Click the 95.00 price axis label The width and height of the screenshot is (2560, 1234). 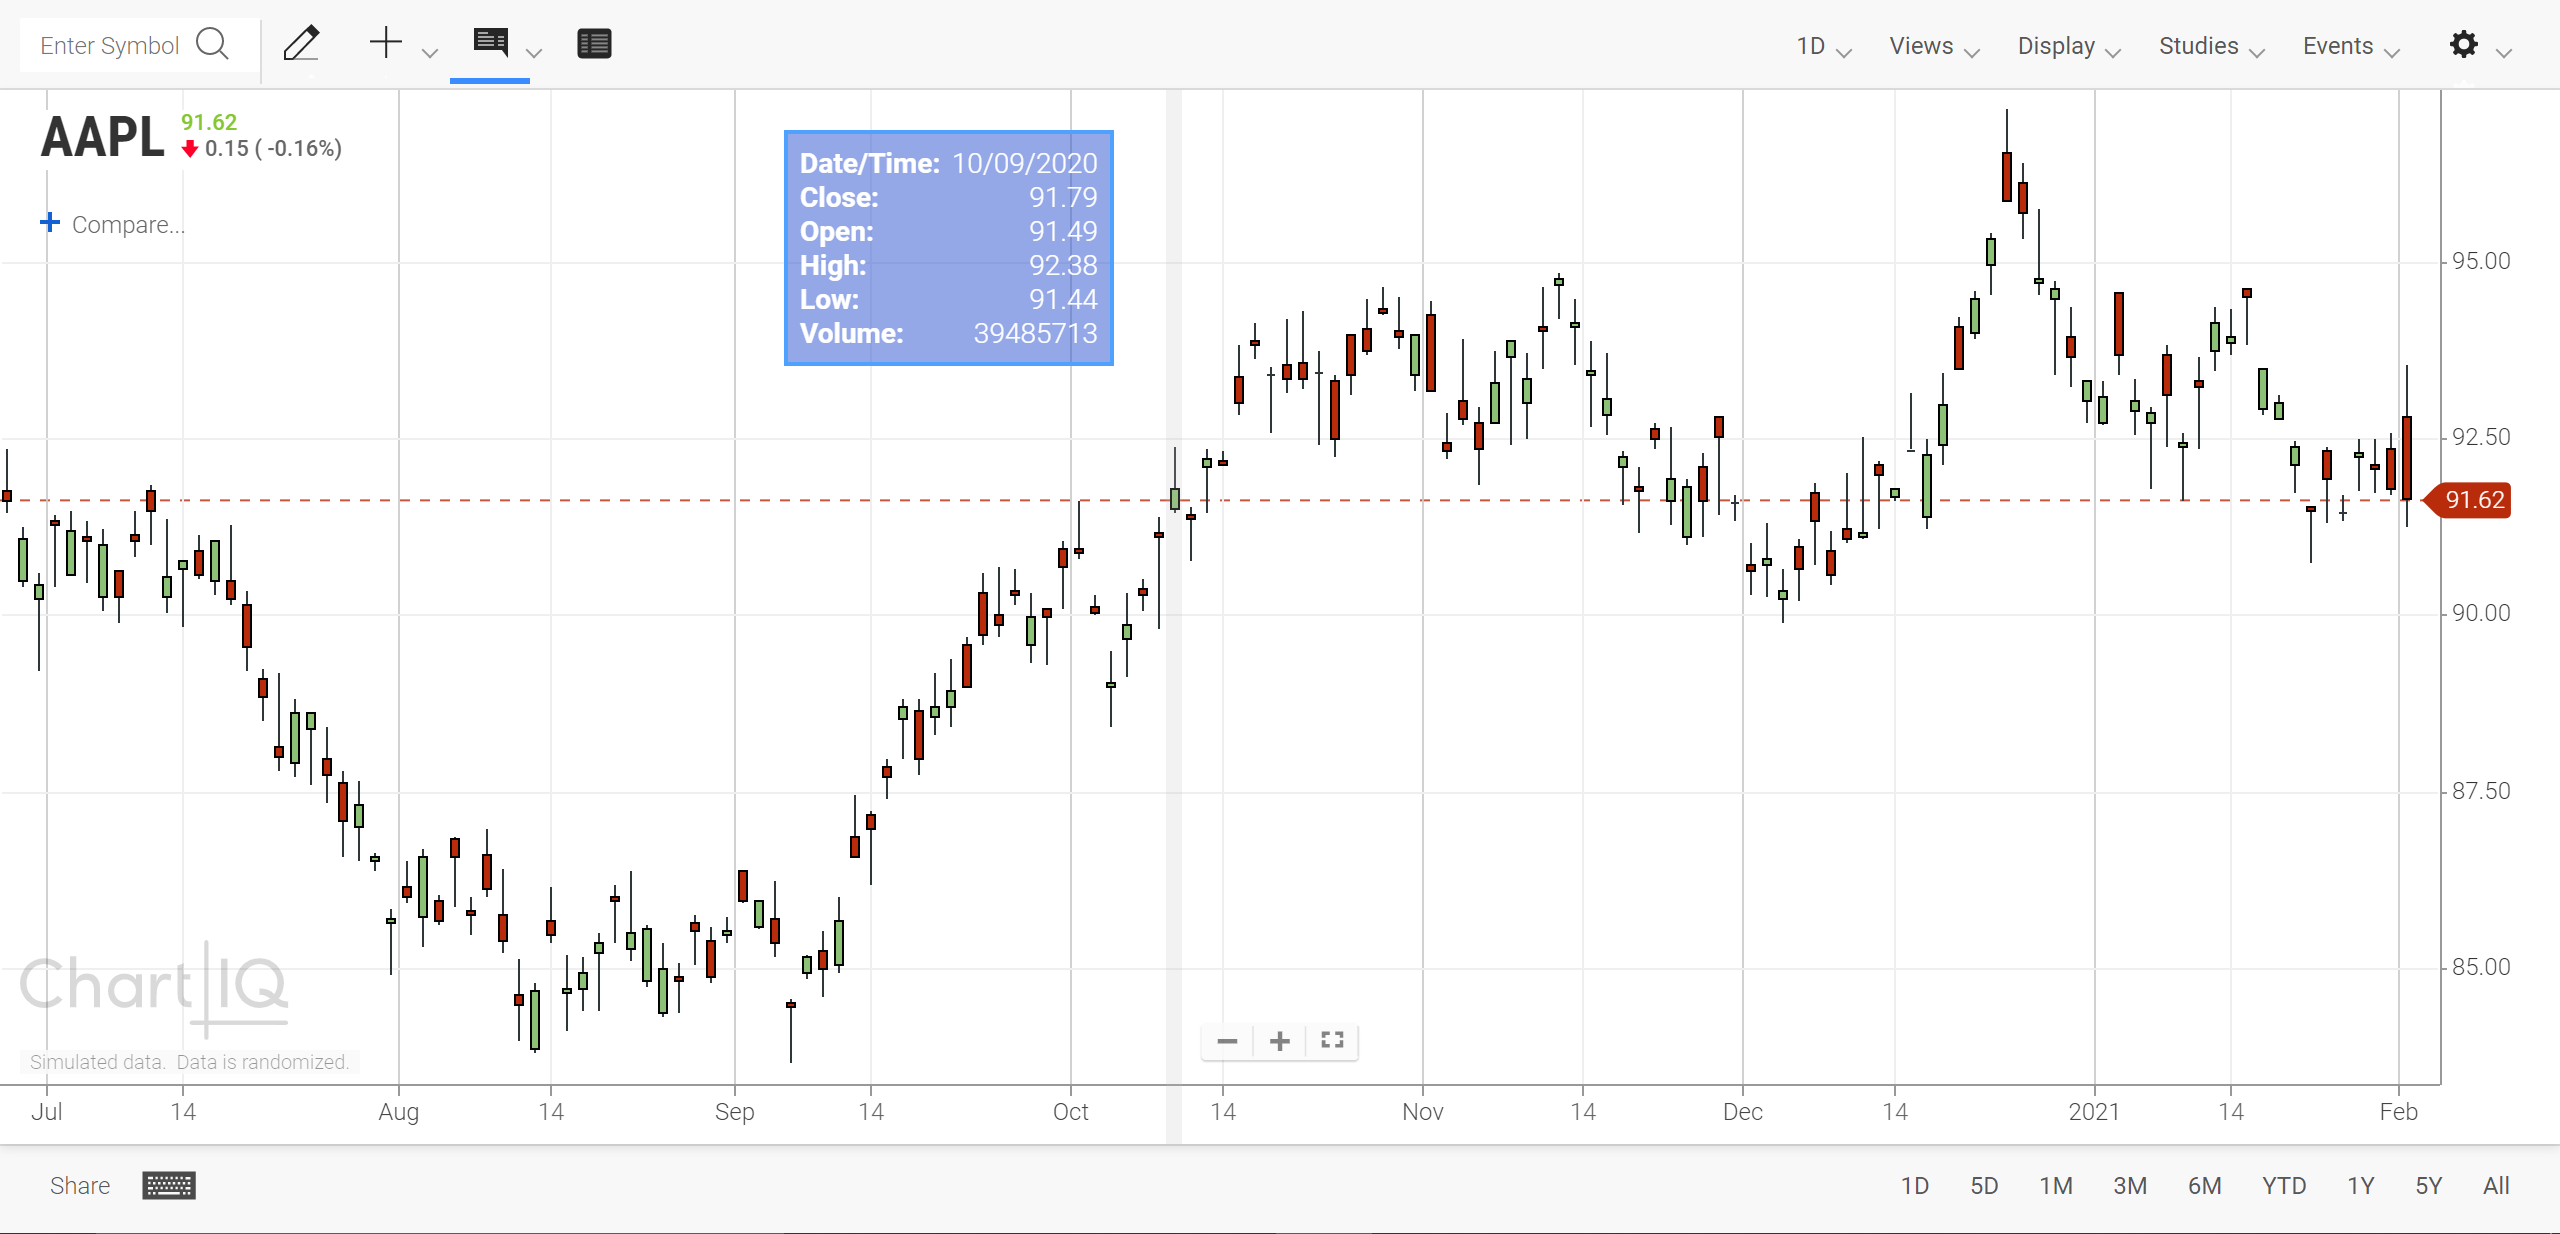click(2481, 261)
